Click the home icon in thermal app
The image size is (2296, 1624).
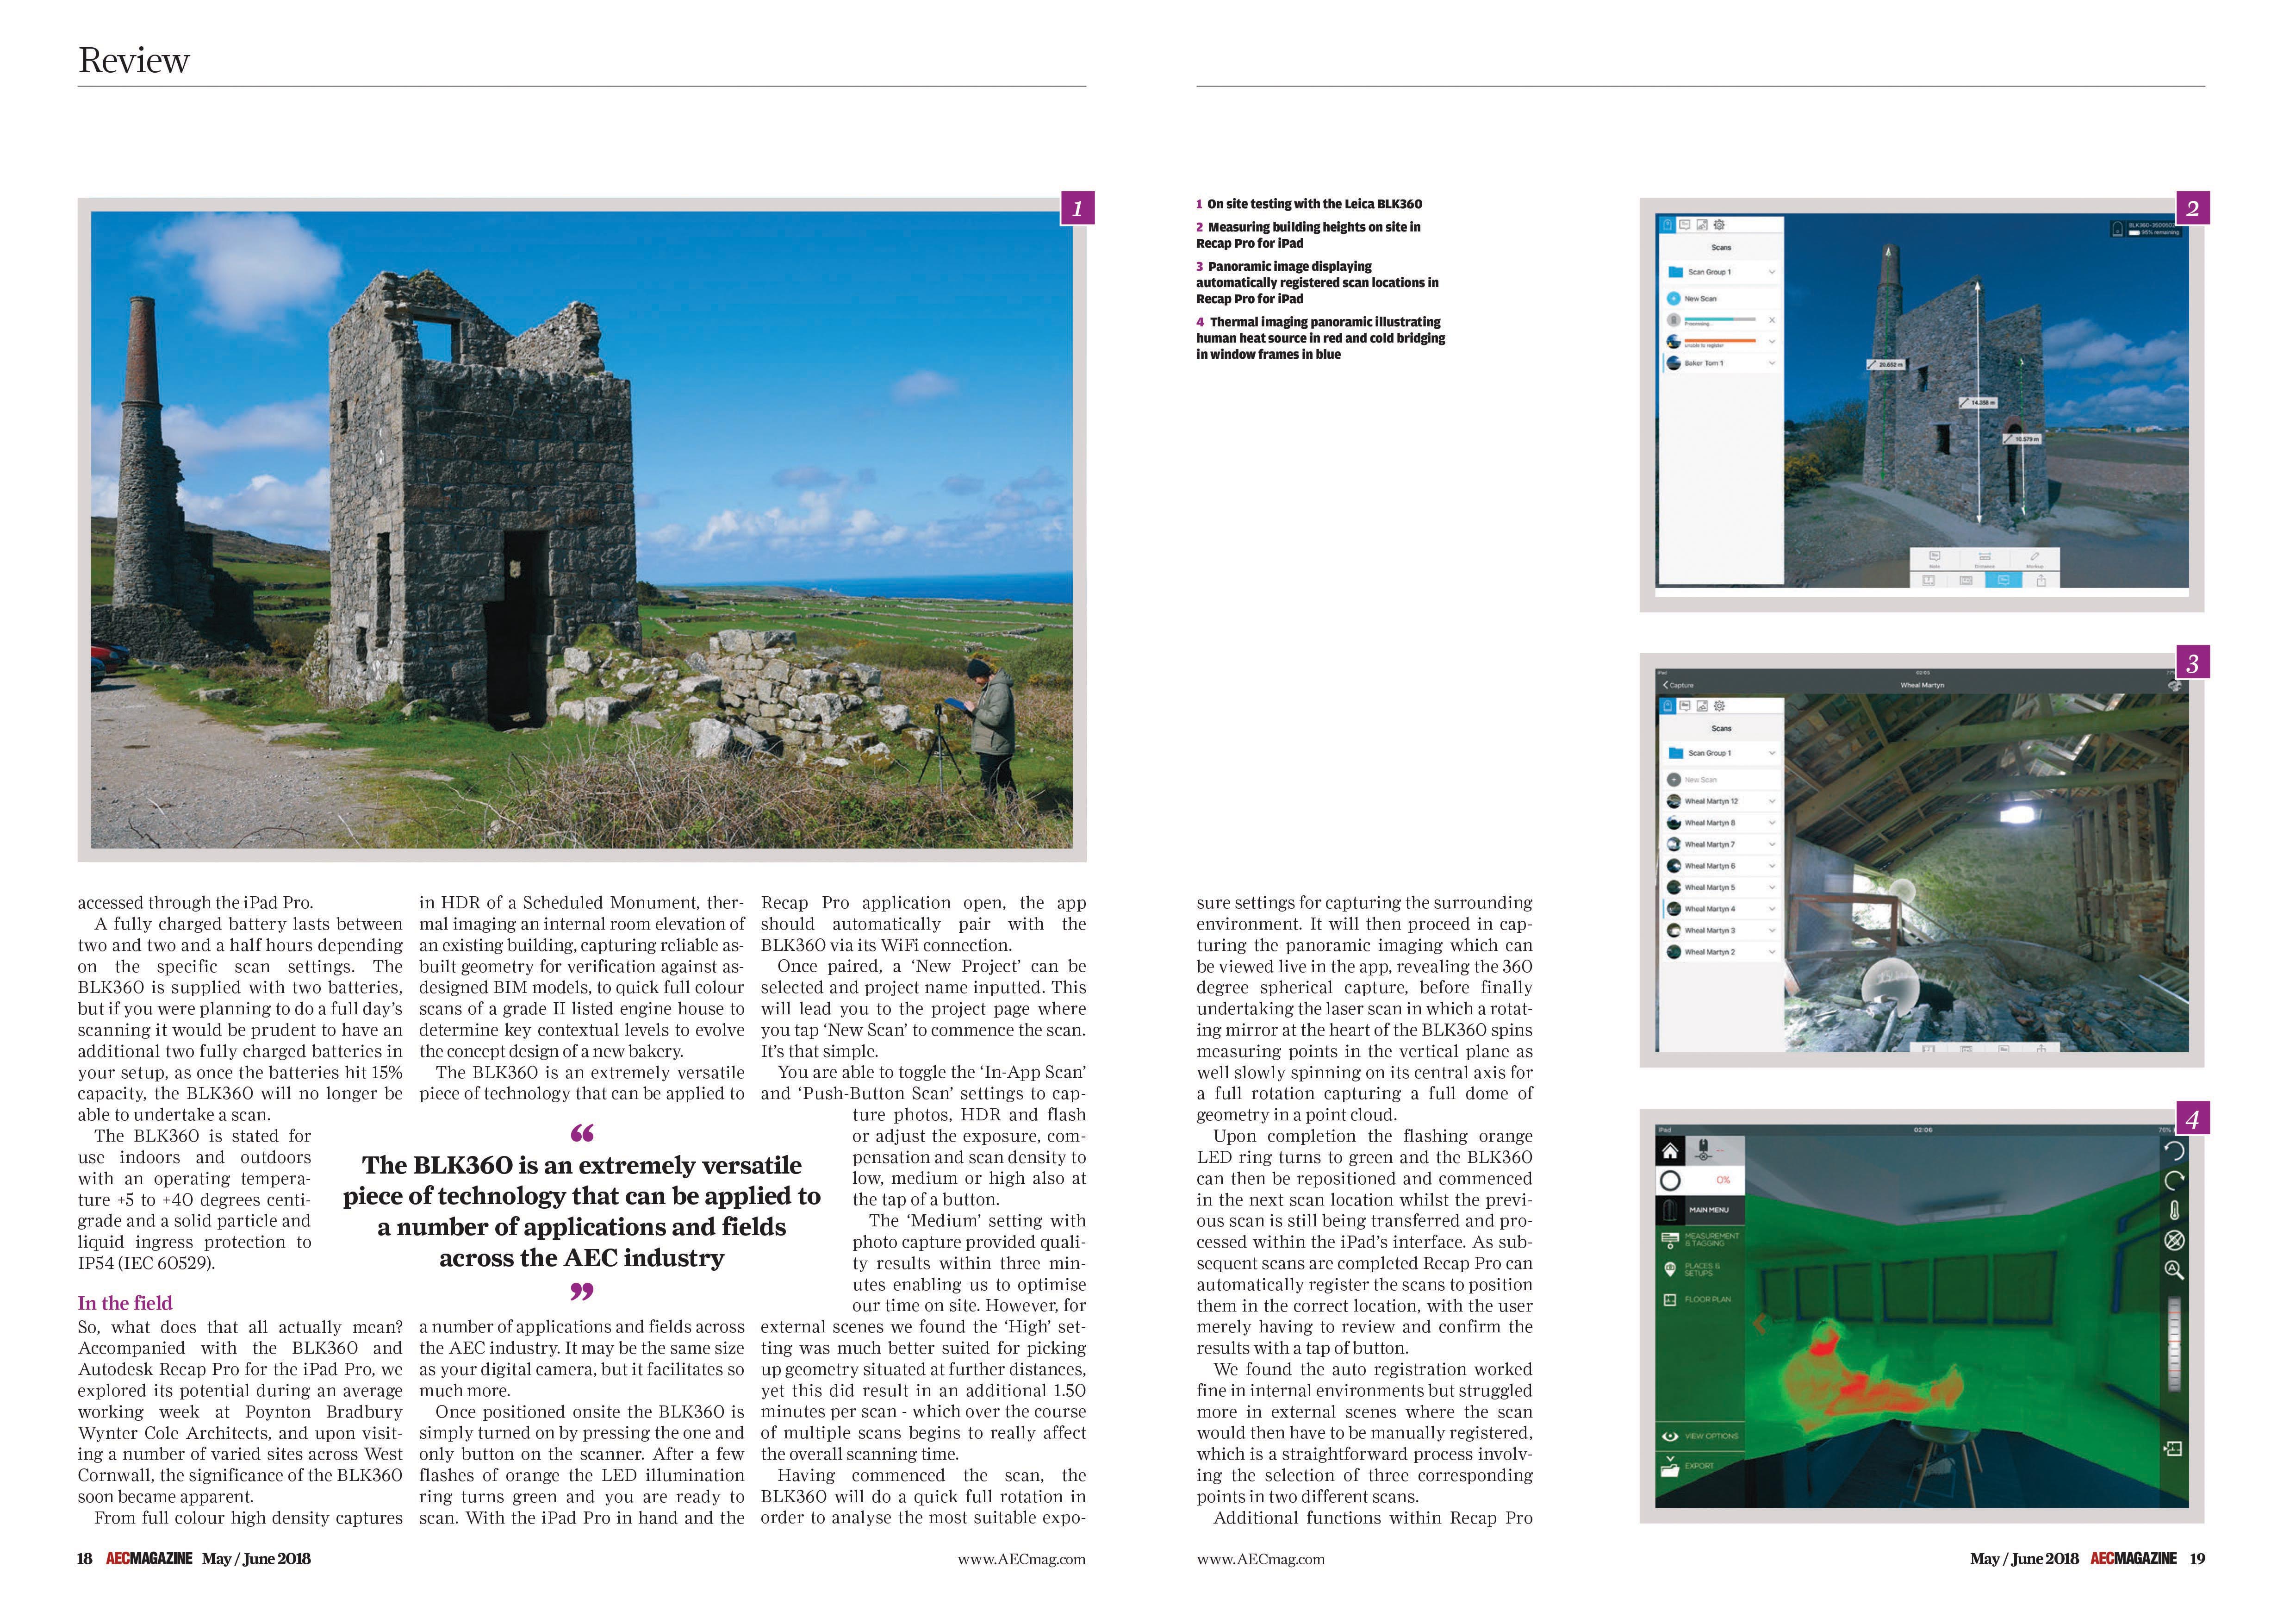(x=1670, y=1151)
